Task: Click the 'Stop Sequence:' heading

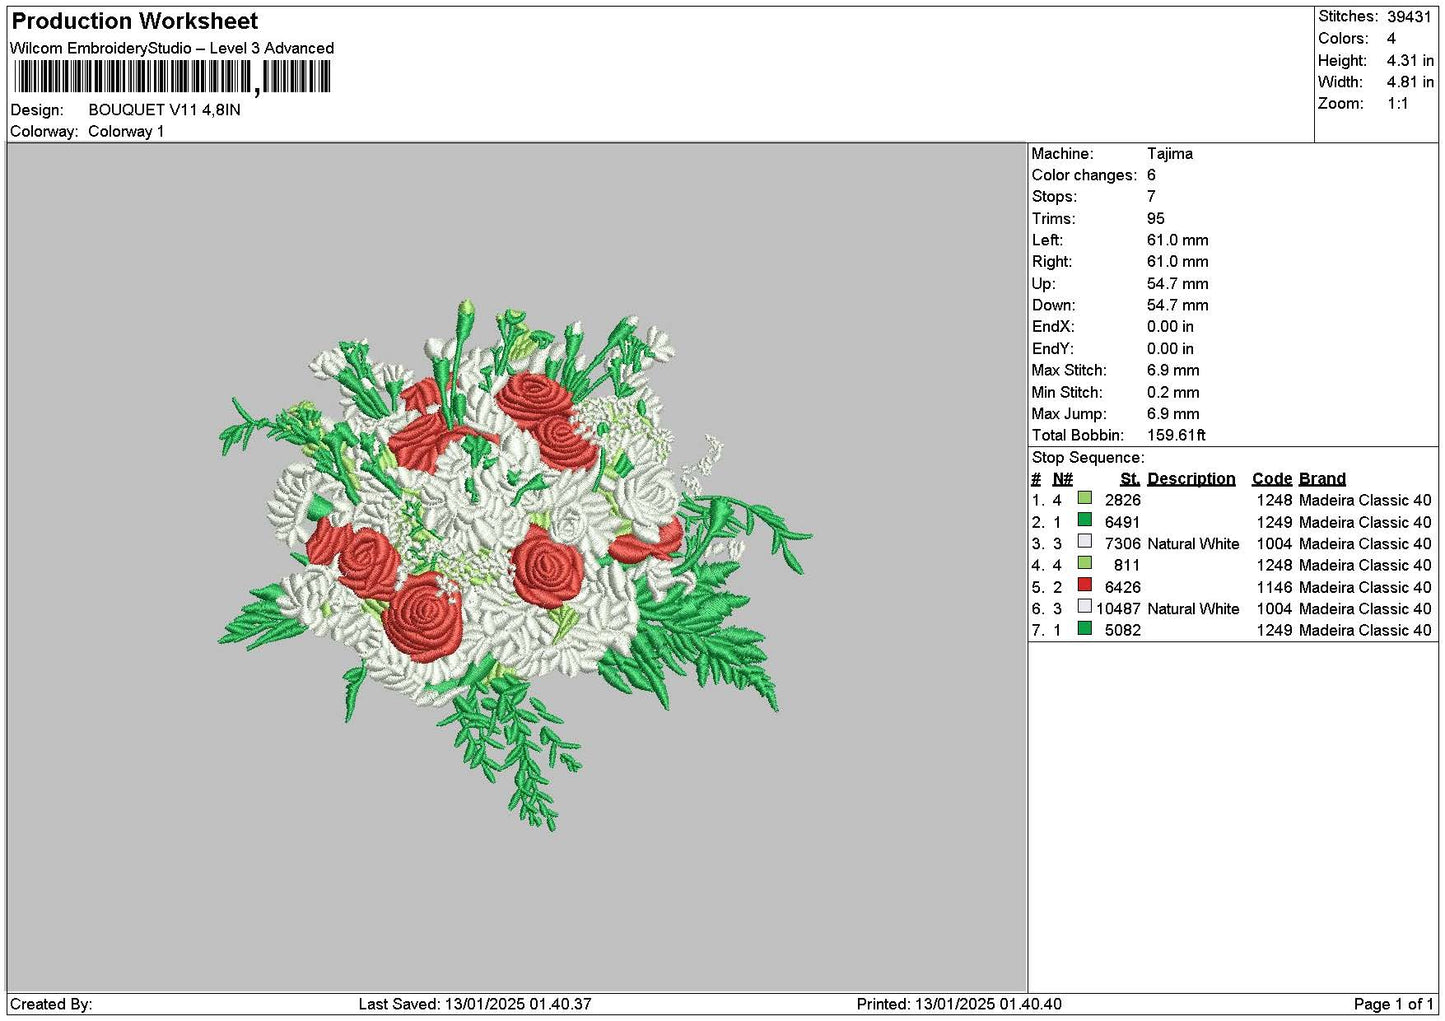Action: click(x=1088, y=458)
